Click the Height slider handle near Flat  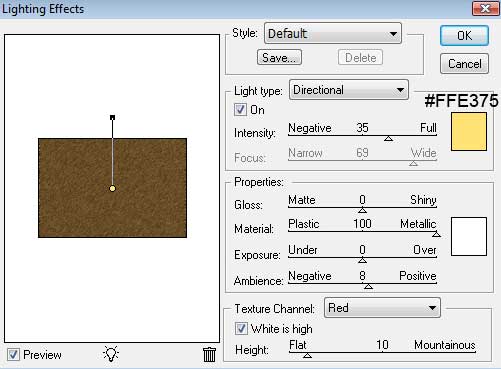pyautogui.click(x=307, y=355)
